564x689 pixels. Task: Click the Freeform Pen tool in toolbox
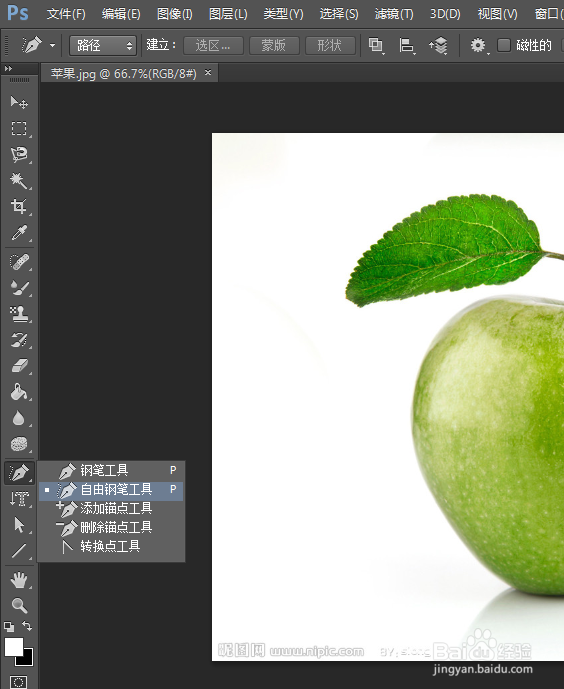(x=19, y=473)
